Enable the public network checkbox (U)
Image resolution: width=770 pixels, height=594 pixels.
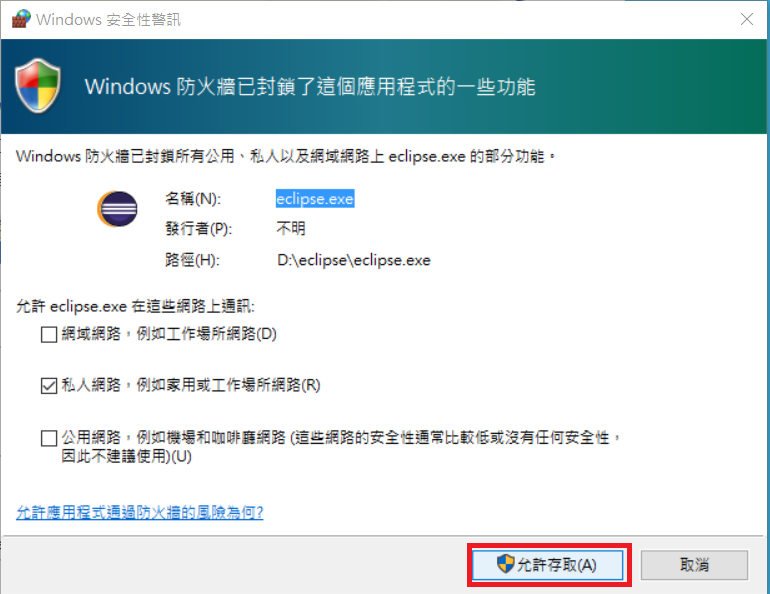49,438
